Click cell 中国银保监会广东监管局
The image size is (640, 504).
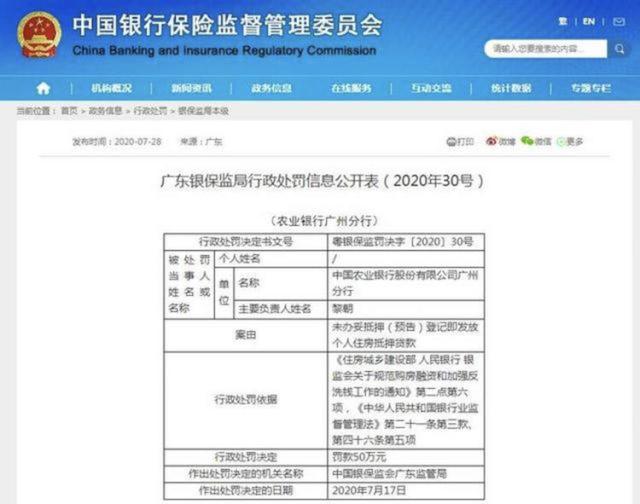pyautogui.click(x=406, y=473)
